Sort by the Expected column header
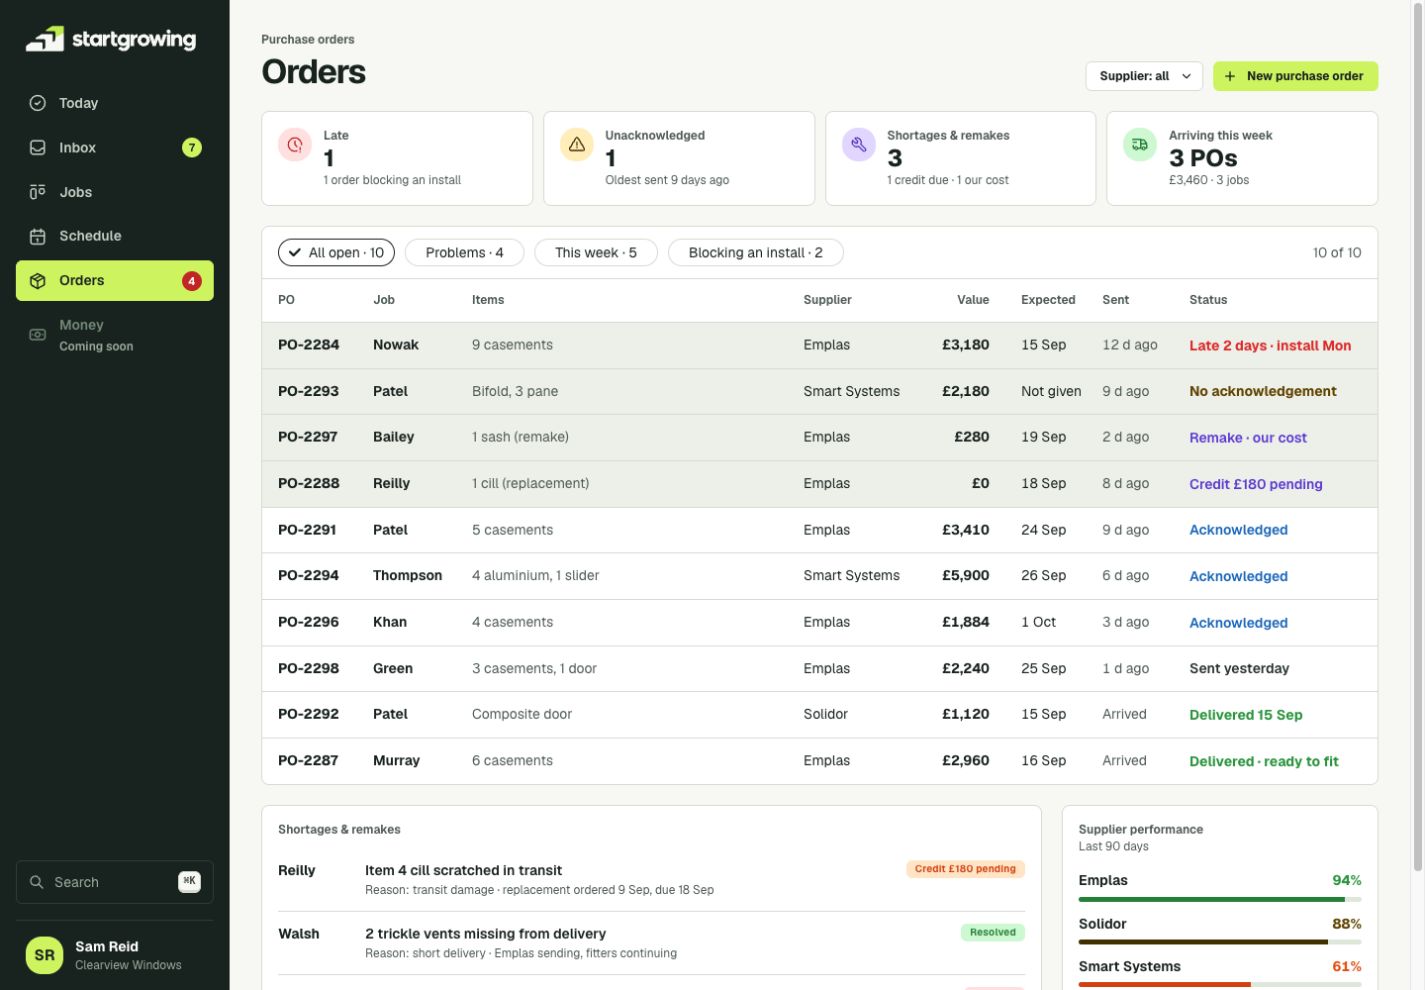 click(x=1048, y=300)
